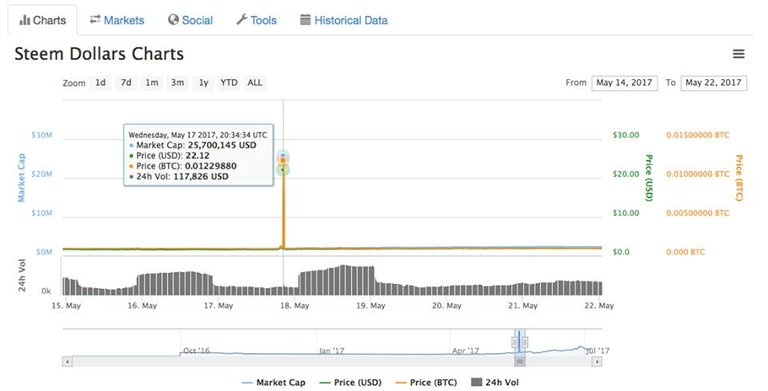
Task: Set zoom to ALL
Action: coord(255,83)
